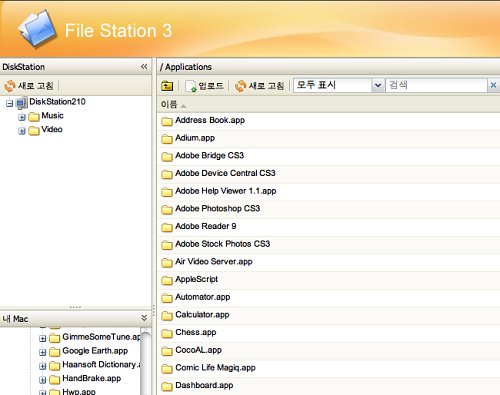Select the Video folder in the tree
This screenshot has width=500, height=395.
click(52, 129)
